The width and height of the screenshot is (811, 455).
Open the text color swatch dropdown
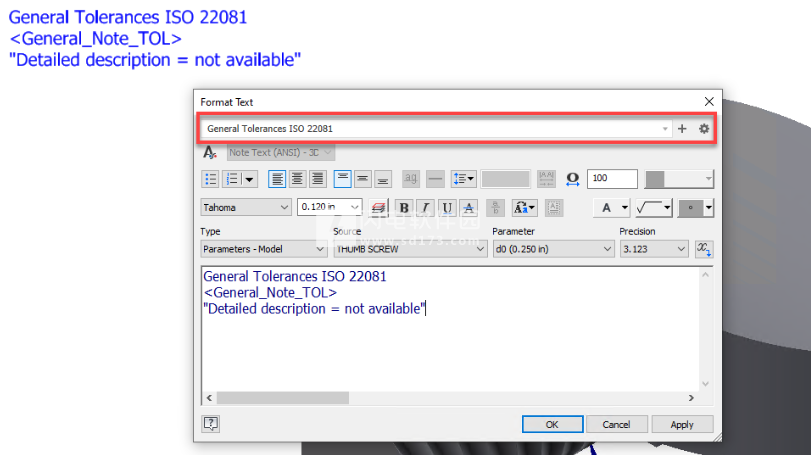tap(679, 179)
